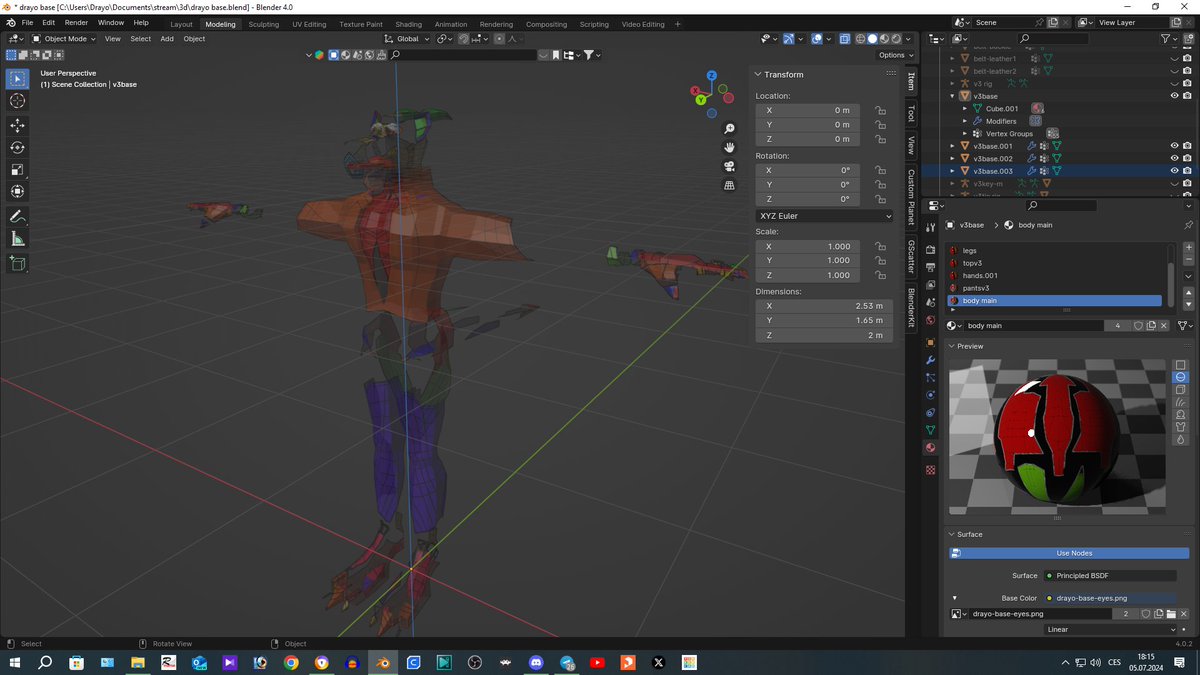Image resolution: width=1200 pixels, height=675 pixels.
Task: Open the Physics properties tab icon
Action: (x=931, y=395)
